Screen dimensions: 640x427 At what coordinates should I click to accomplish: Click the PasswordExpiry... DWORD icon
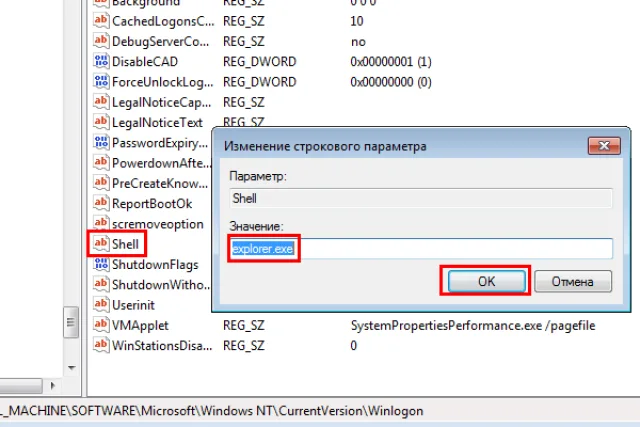click(101, 142)
